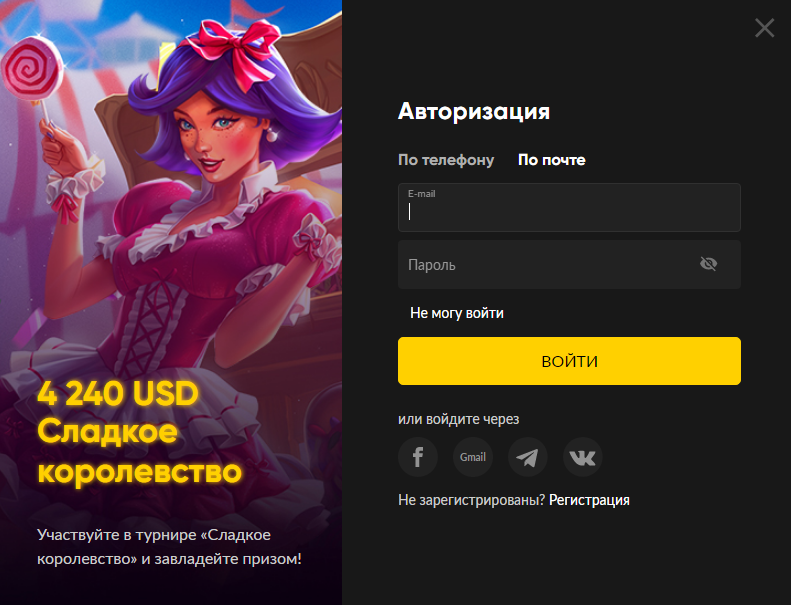Viewport: 791px width, 605px height.
Task: Switch to the 'По телефону' tab
Action: point(446,160)
